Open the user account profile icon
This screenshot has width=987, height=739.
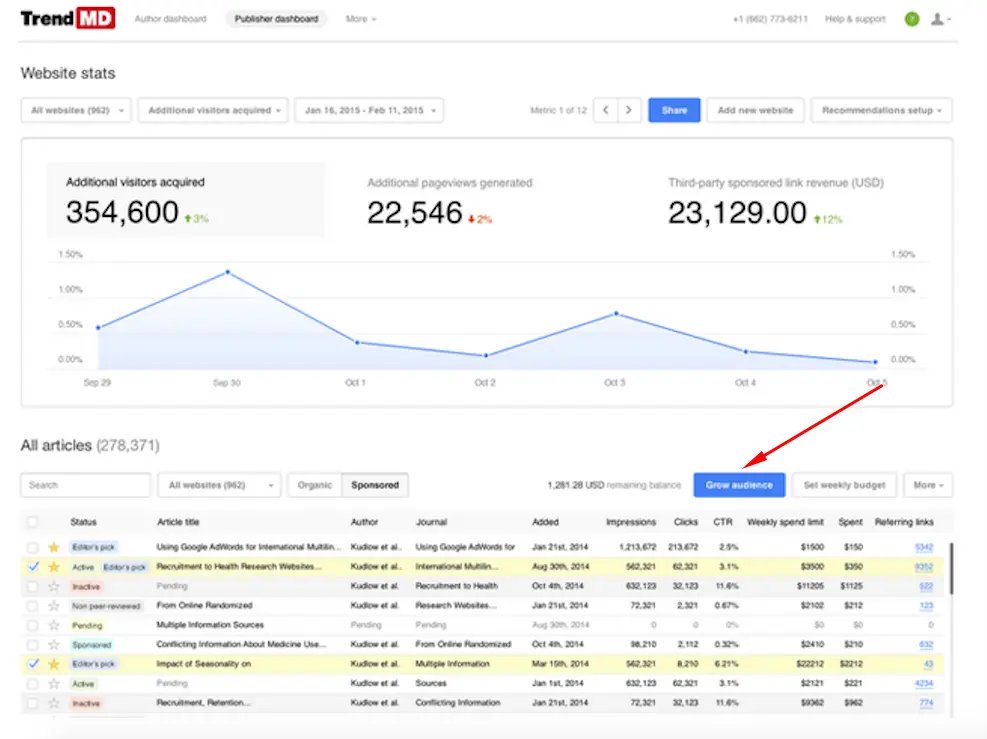pos(939,19)
